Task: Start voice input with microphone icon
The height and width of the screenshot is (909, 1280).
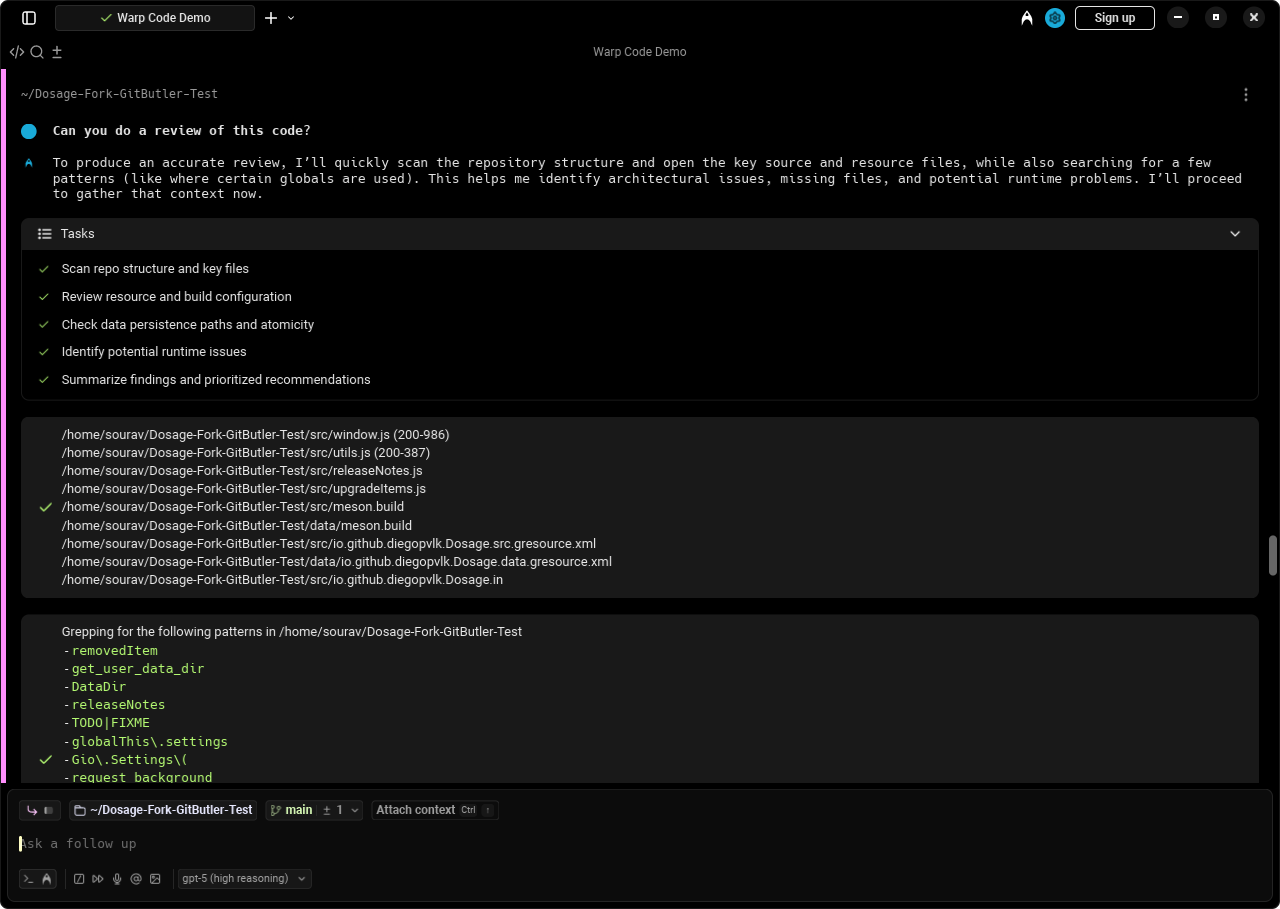Action: (x=117, y=879)
